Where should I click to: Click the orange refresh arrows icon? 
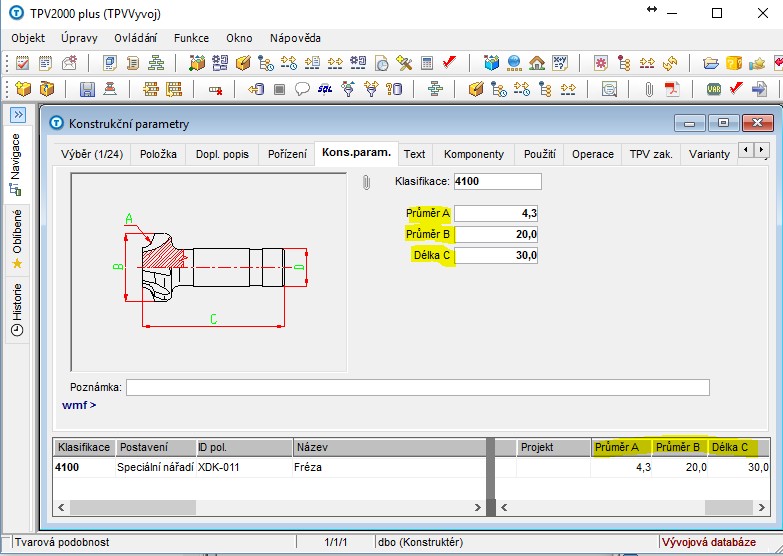[670, 63]
